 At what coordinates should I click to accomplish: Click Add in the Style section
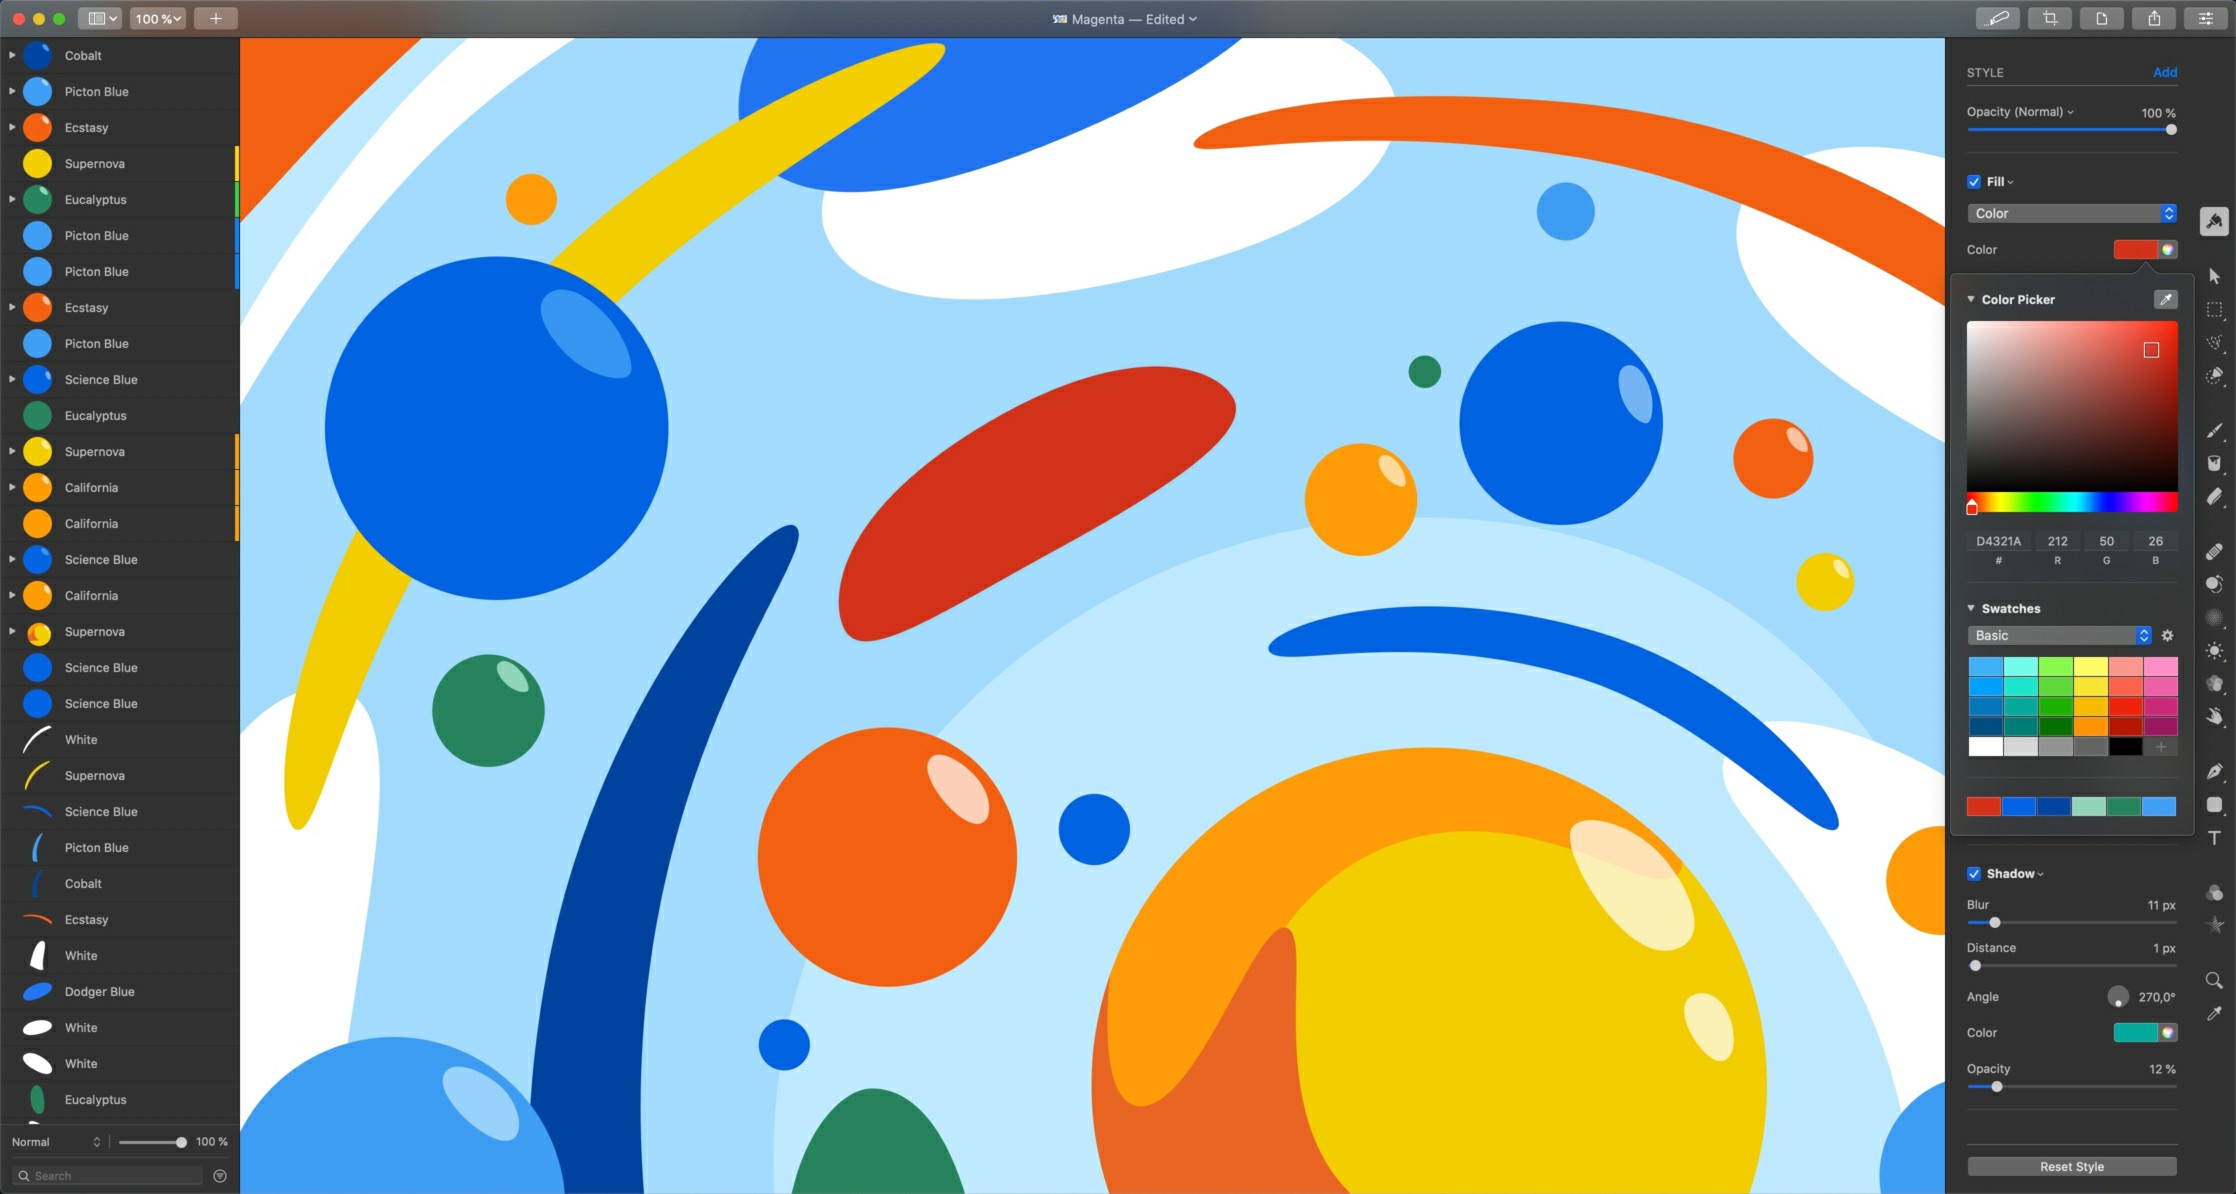(2164, 72)
